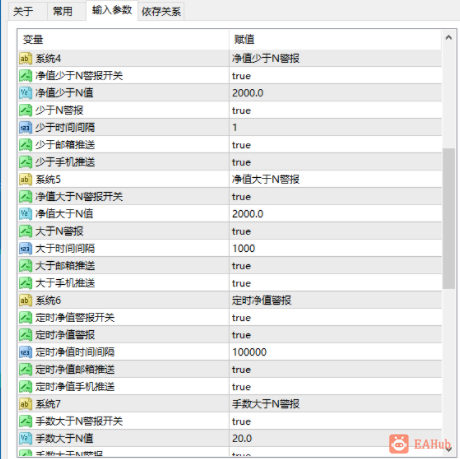Click the double icon of 净值少于N值
The image size is (460, 459).
[x=25, y=93]
